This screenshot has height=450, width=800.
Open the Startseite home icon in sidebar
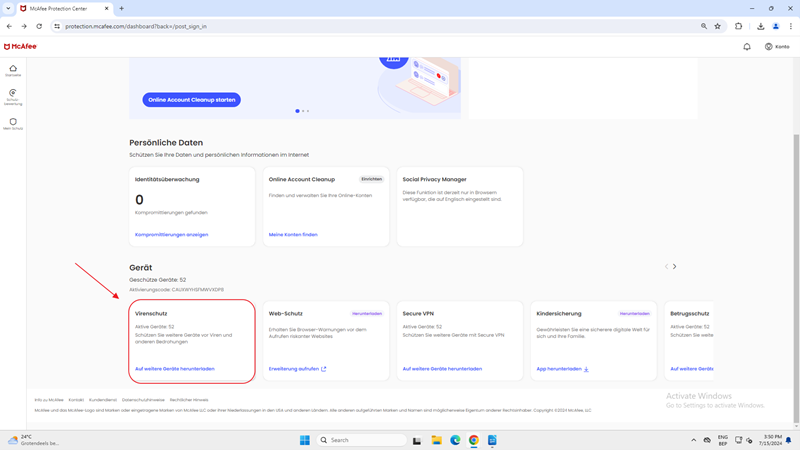pyautogui.click(x=13, y=70)
